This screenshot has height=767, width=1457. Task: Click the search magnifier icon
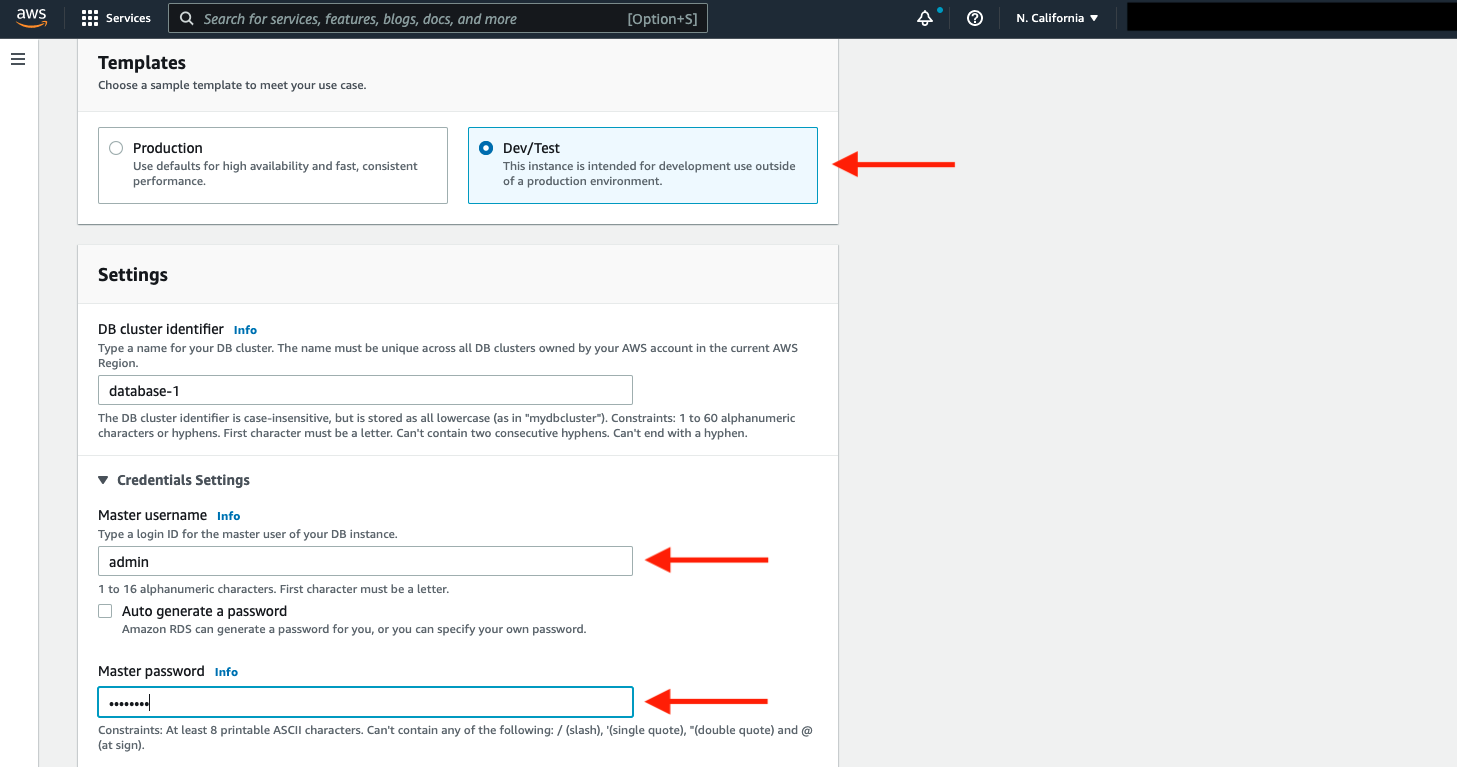pyautogui.click(x=187, y=18)
